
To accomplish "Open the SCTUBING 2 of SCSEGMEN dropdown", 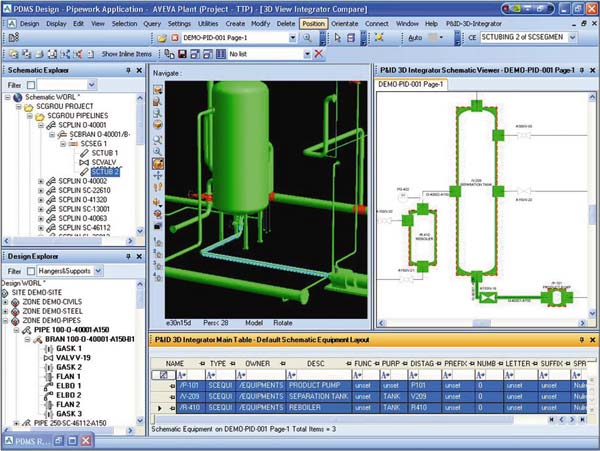I will tap(572, 37).
